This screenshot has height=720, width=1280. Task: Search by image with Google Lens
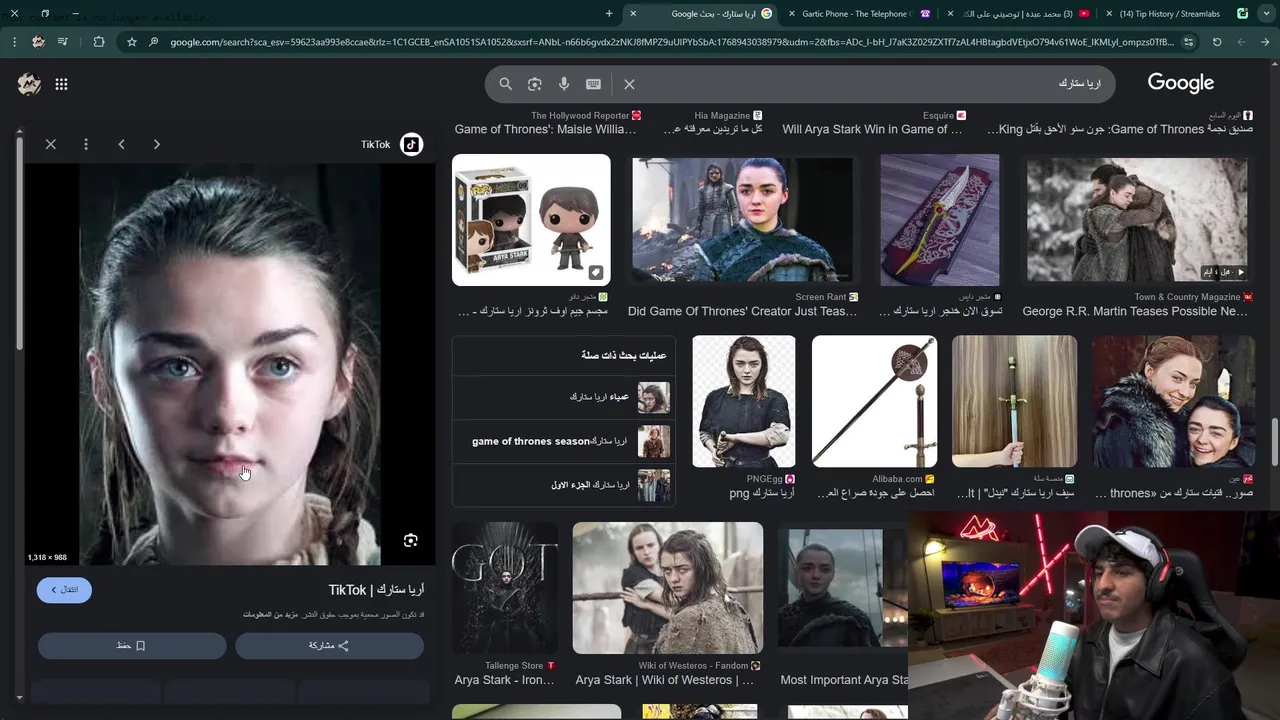(x=534, y=84)
